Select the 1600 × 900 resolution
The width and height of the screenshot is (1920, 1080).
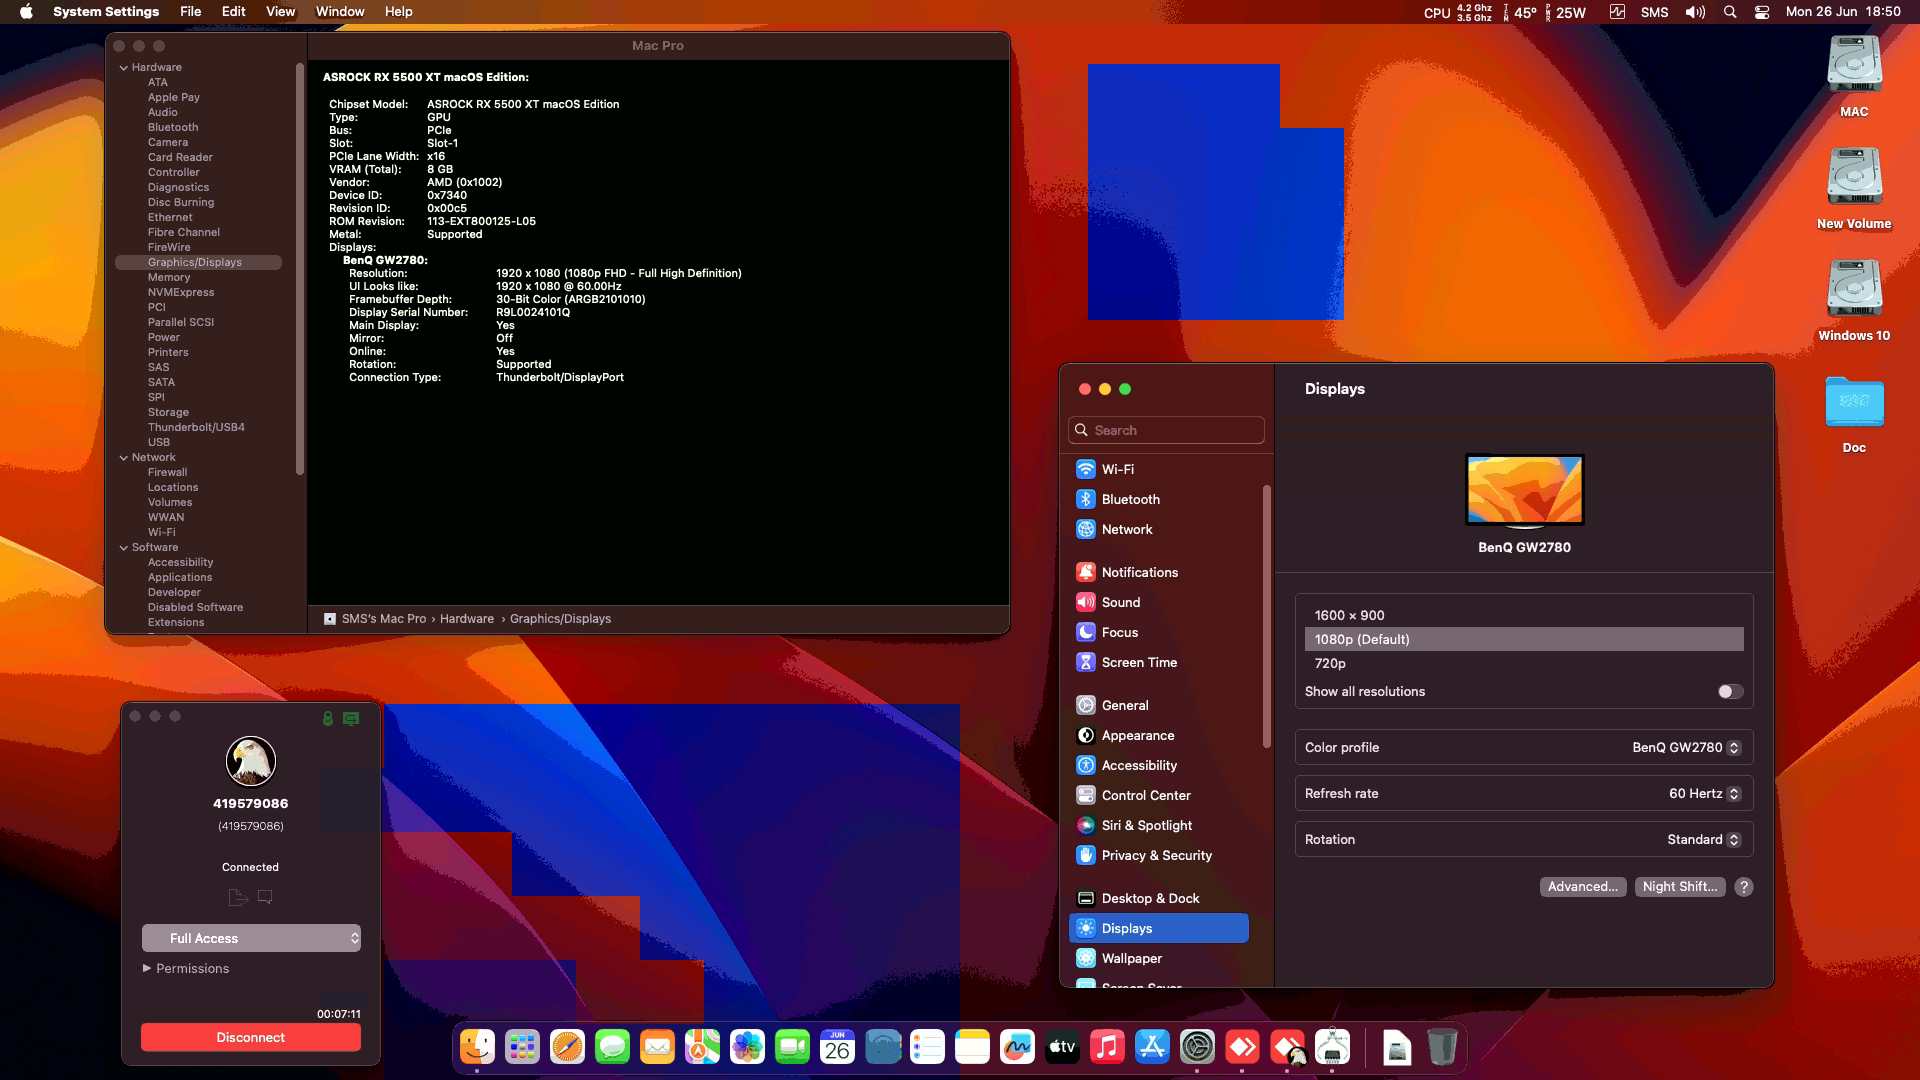click(x=1524, y=615)
